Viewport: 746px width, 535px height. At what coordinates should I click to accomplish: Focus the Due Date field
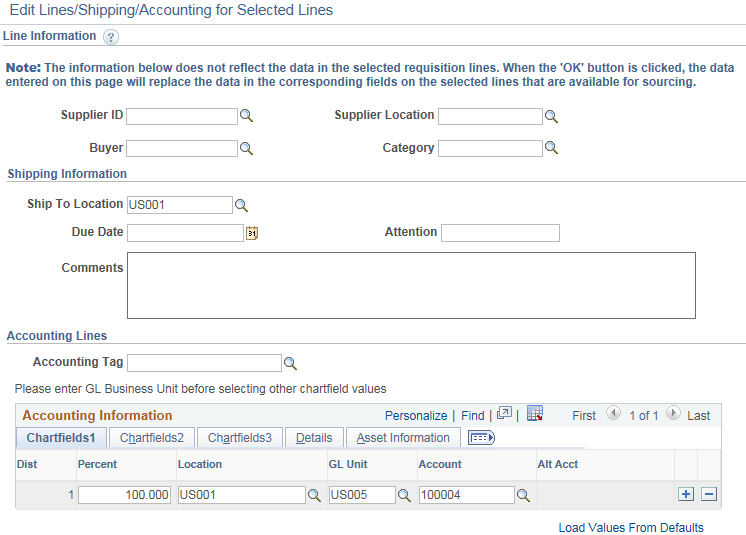click(x=186, y=233)
